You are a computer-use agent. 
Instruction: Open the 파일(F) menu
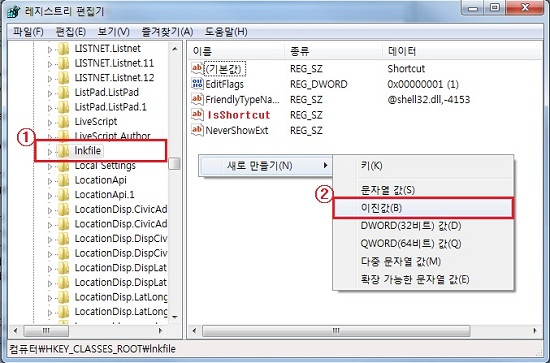[28, 32]
